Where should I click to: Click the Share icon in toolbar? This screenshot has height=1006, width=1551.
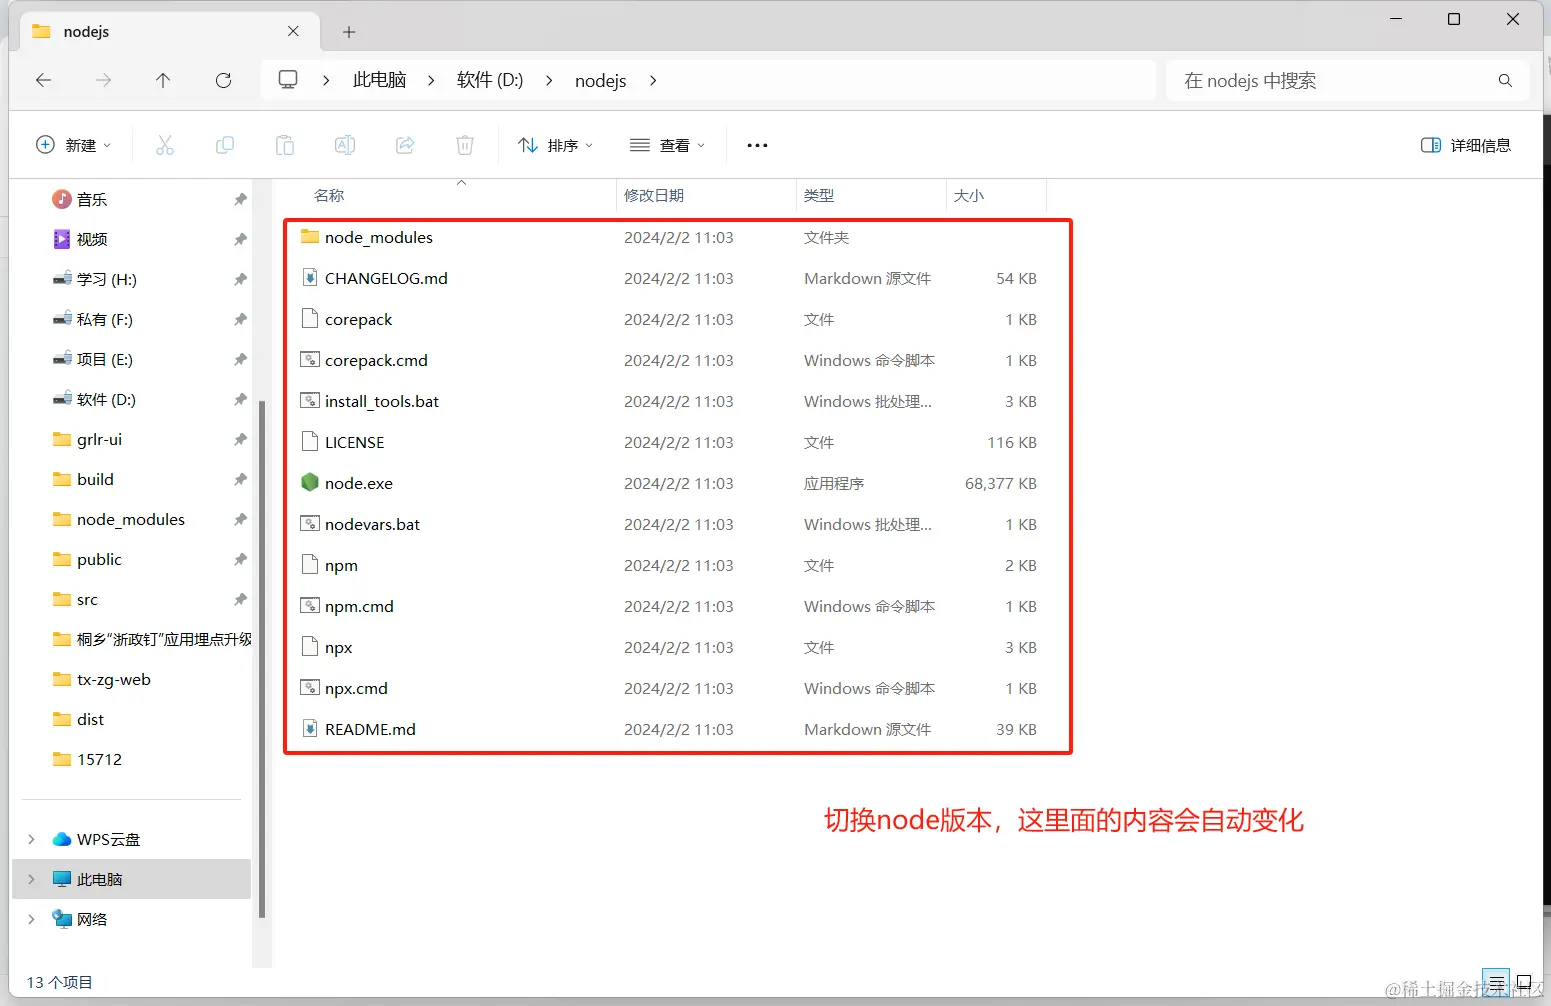405,145
